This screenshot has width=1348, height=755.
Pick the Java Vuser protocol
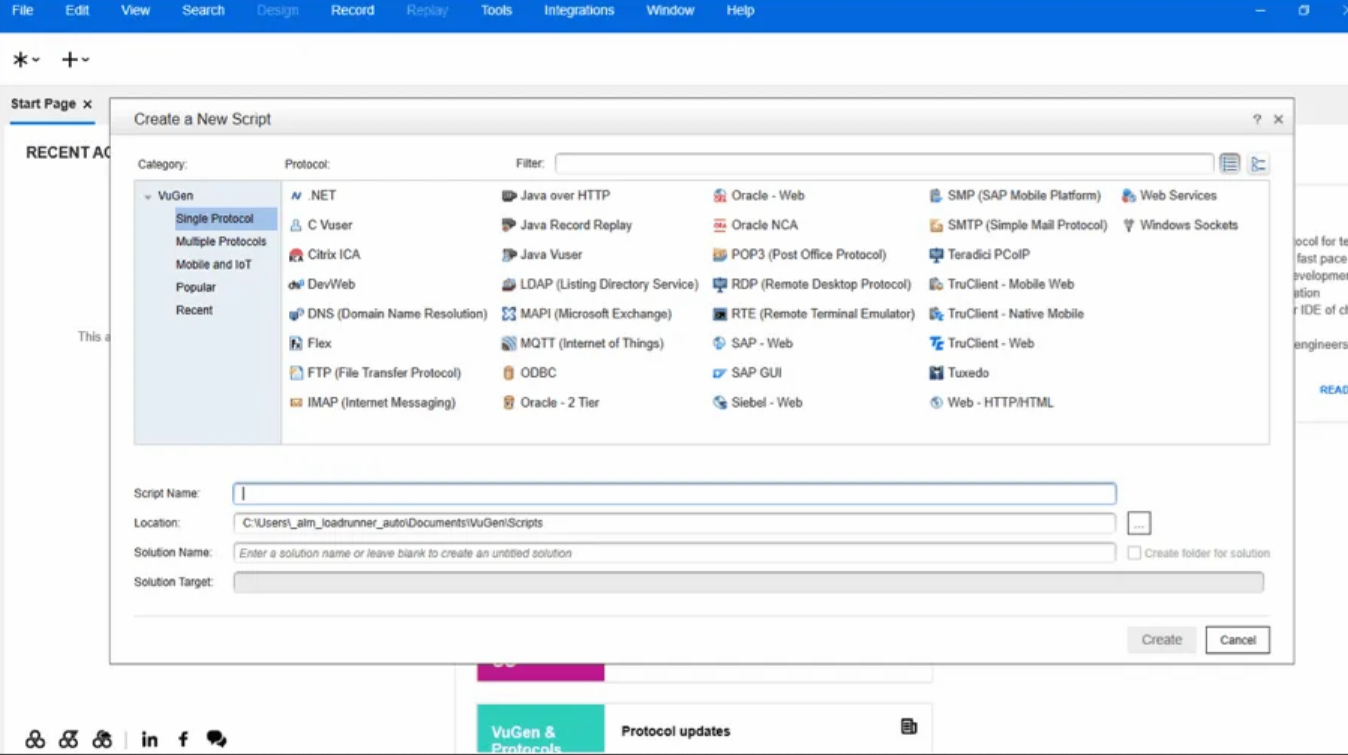(542, 255)
